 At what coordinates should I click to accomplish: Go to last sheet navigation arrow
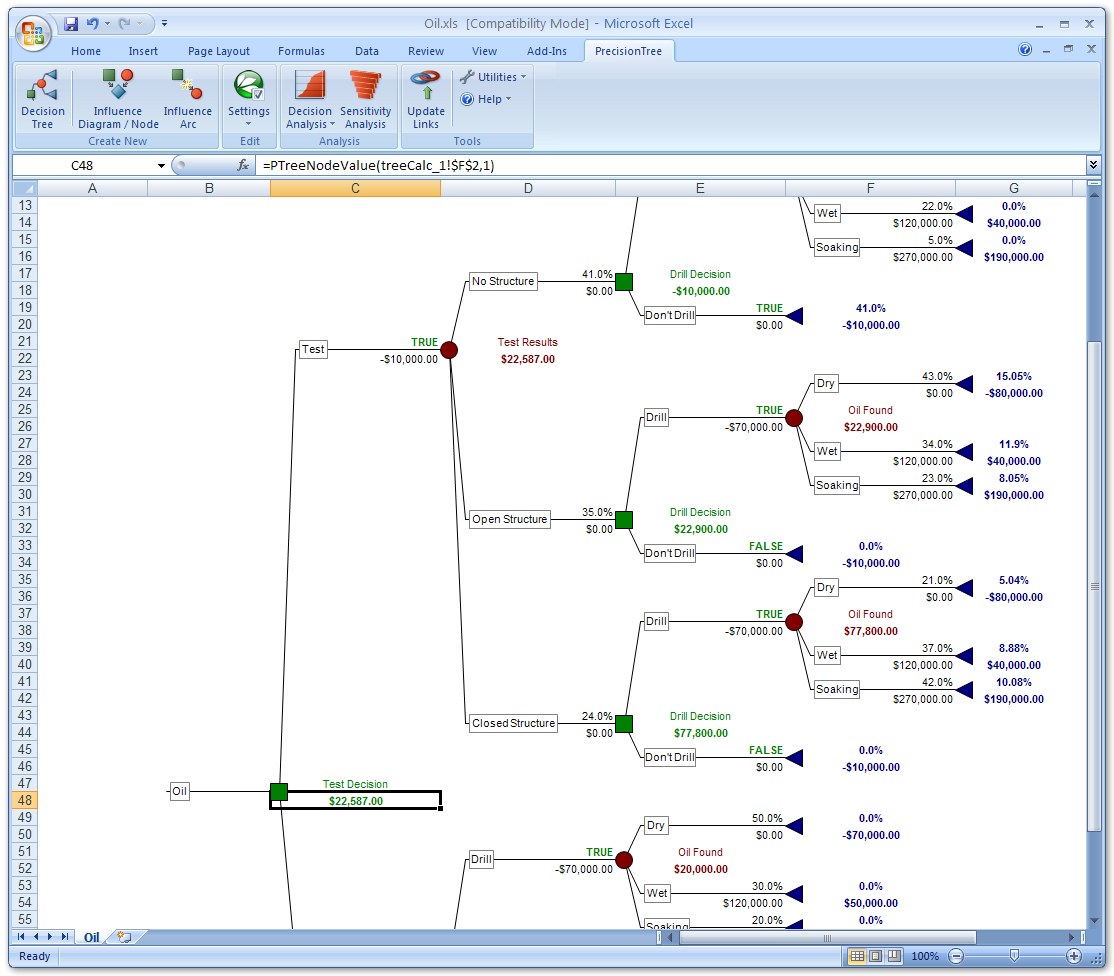65,937
